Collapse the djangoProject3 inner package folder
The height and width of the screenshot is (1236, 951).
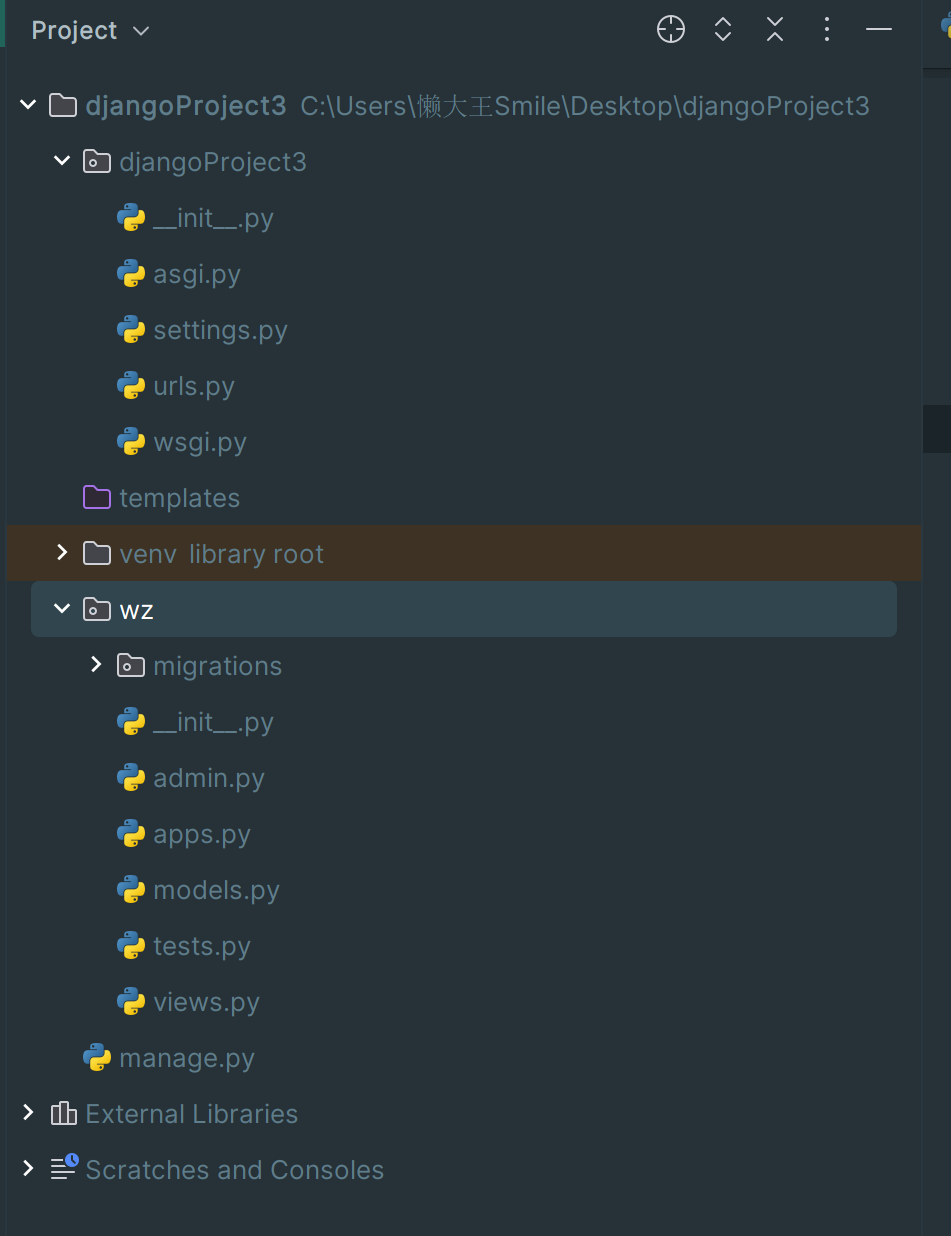[62, 161]
